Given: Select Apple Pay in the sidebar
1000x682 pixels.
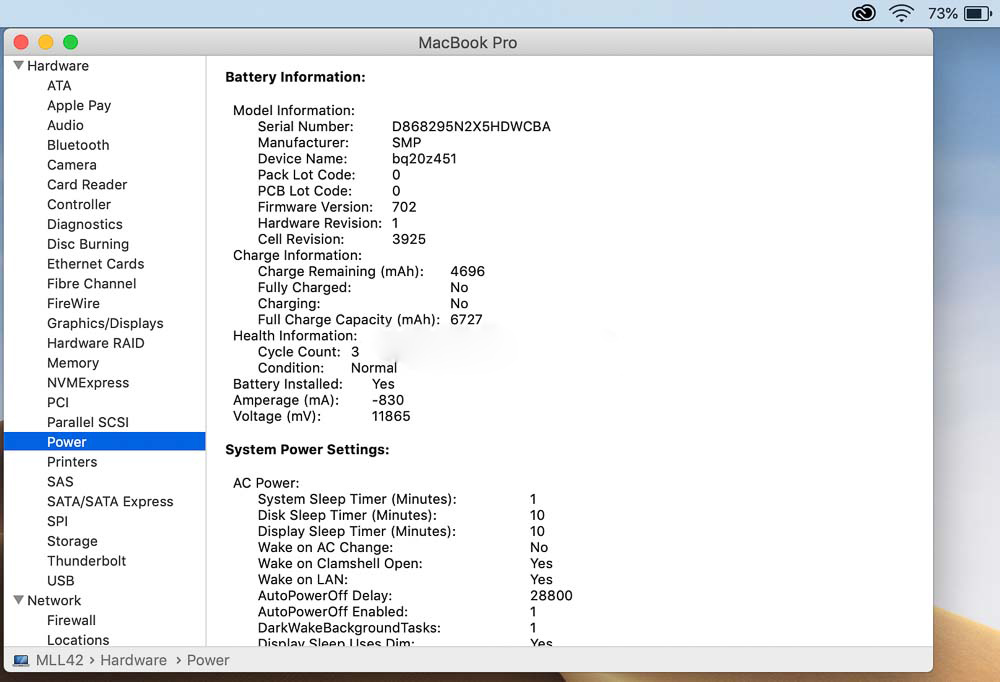Looking at the screenshot, I should click(79, 105).
